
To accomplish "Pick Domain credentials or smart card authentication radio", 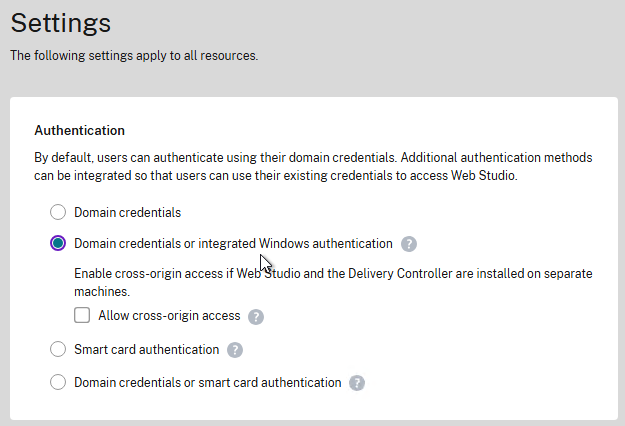I will (58, 382).
